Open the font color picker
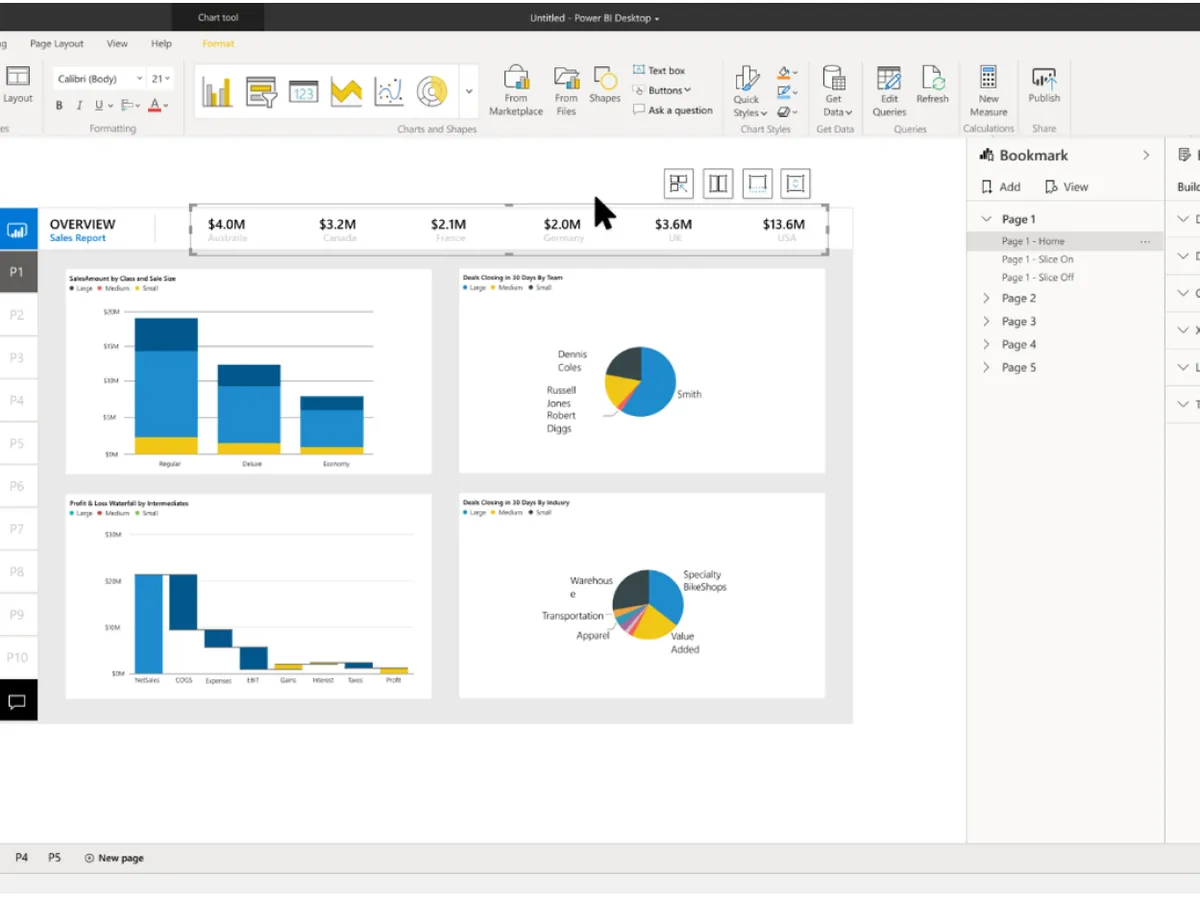 [159, 105]
